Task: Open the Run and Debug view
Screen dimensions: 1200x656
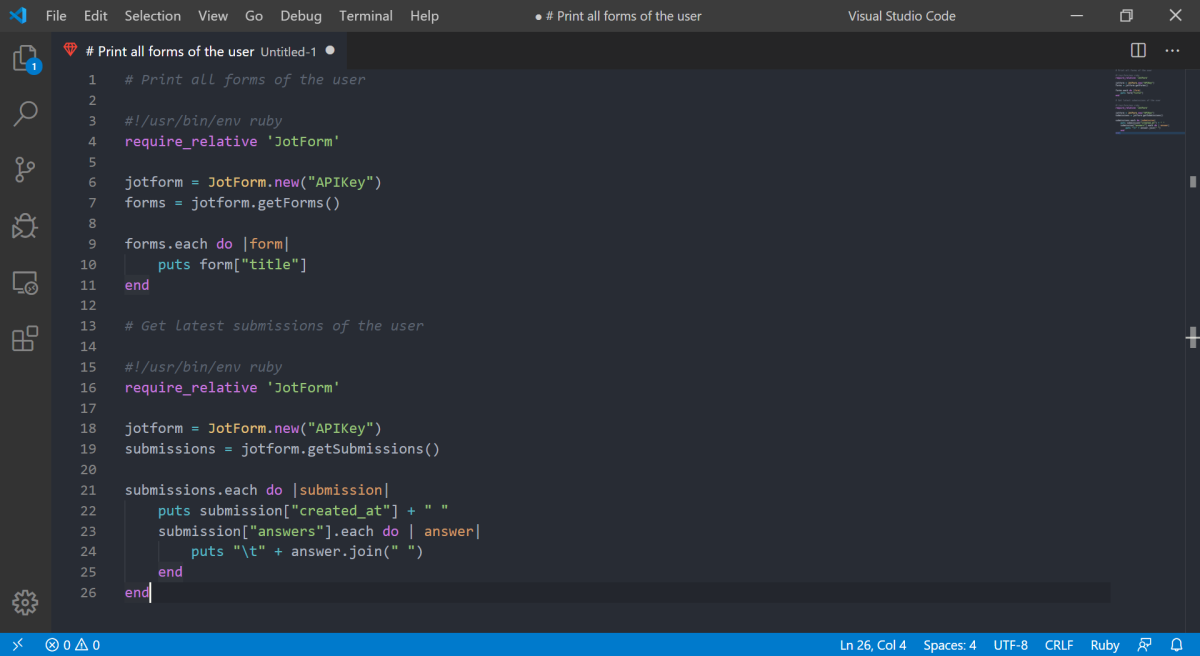Action: click(26, 226)
